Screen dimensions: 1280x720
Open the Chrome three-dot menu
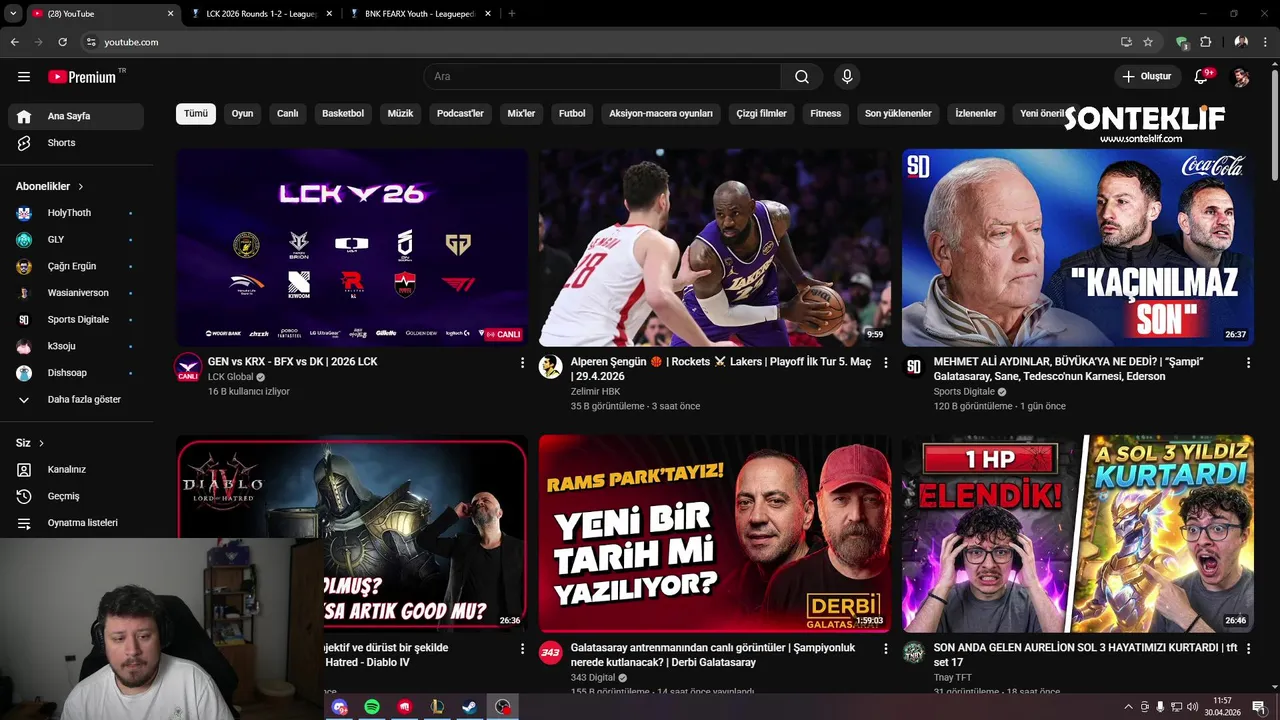[1265, 42]
